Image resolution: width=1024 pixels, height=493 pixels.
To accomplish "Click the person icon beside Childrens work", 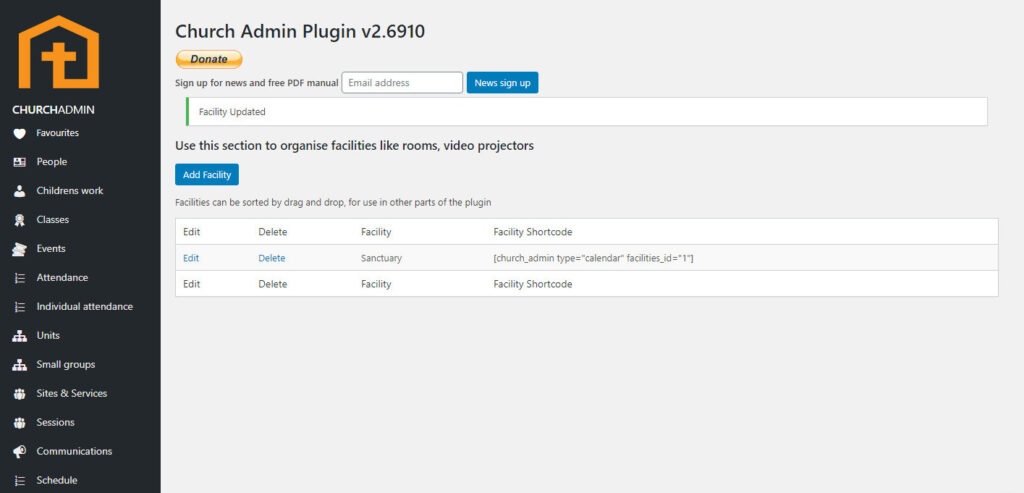I will pos(19,191).
